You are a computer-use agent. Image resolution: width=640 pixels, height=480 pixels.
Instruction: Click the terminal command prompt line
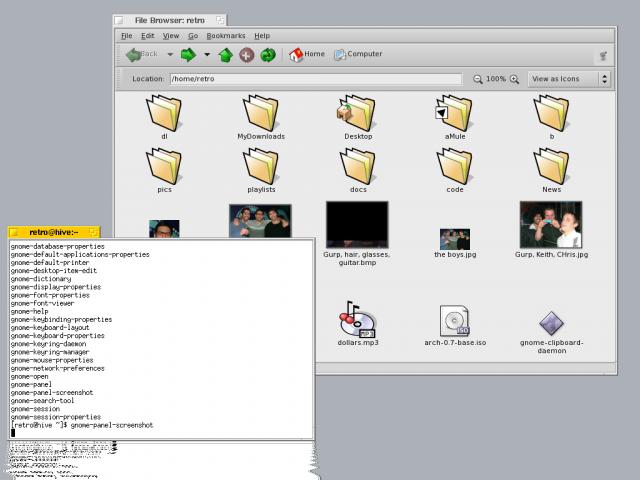(82, 425)
